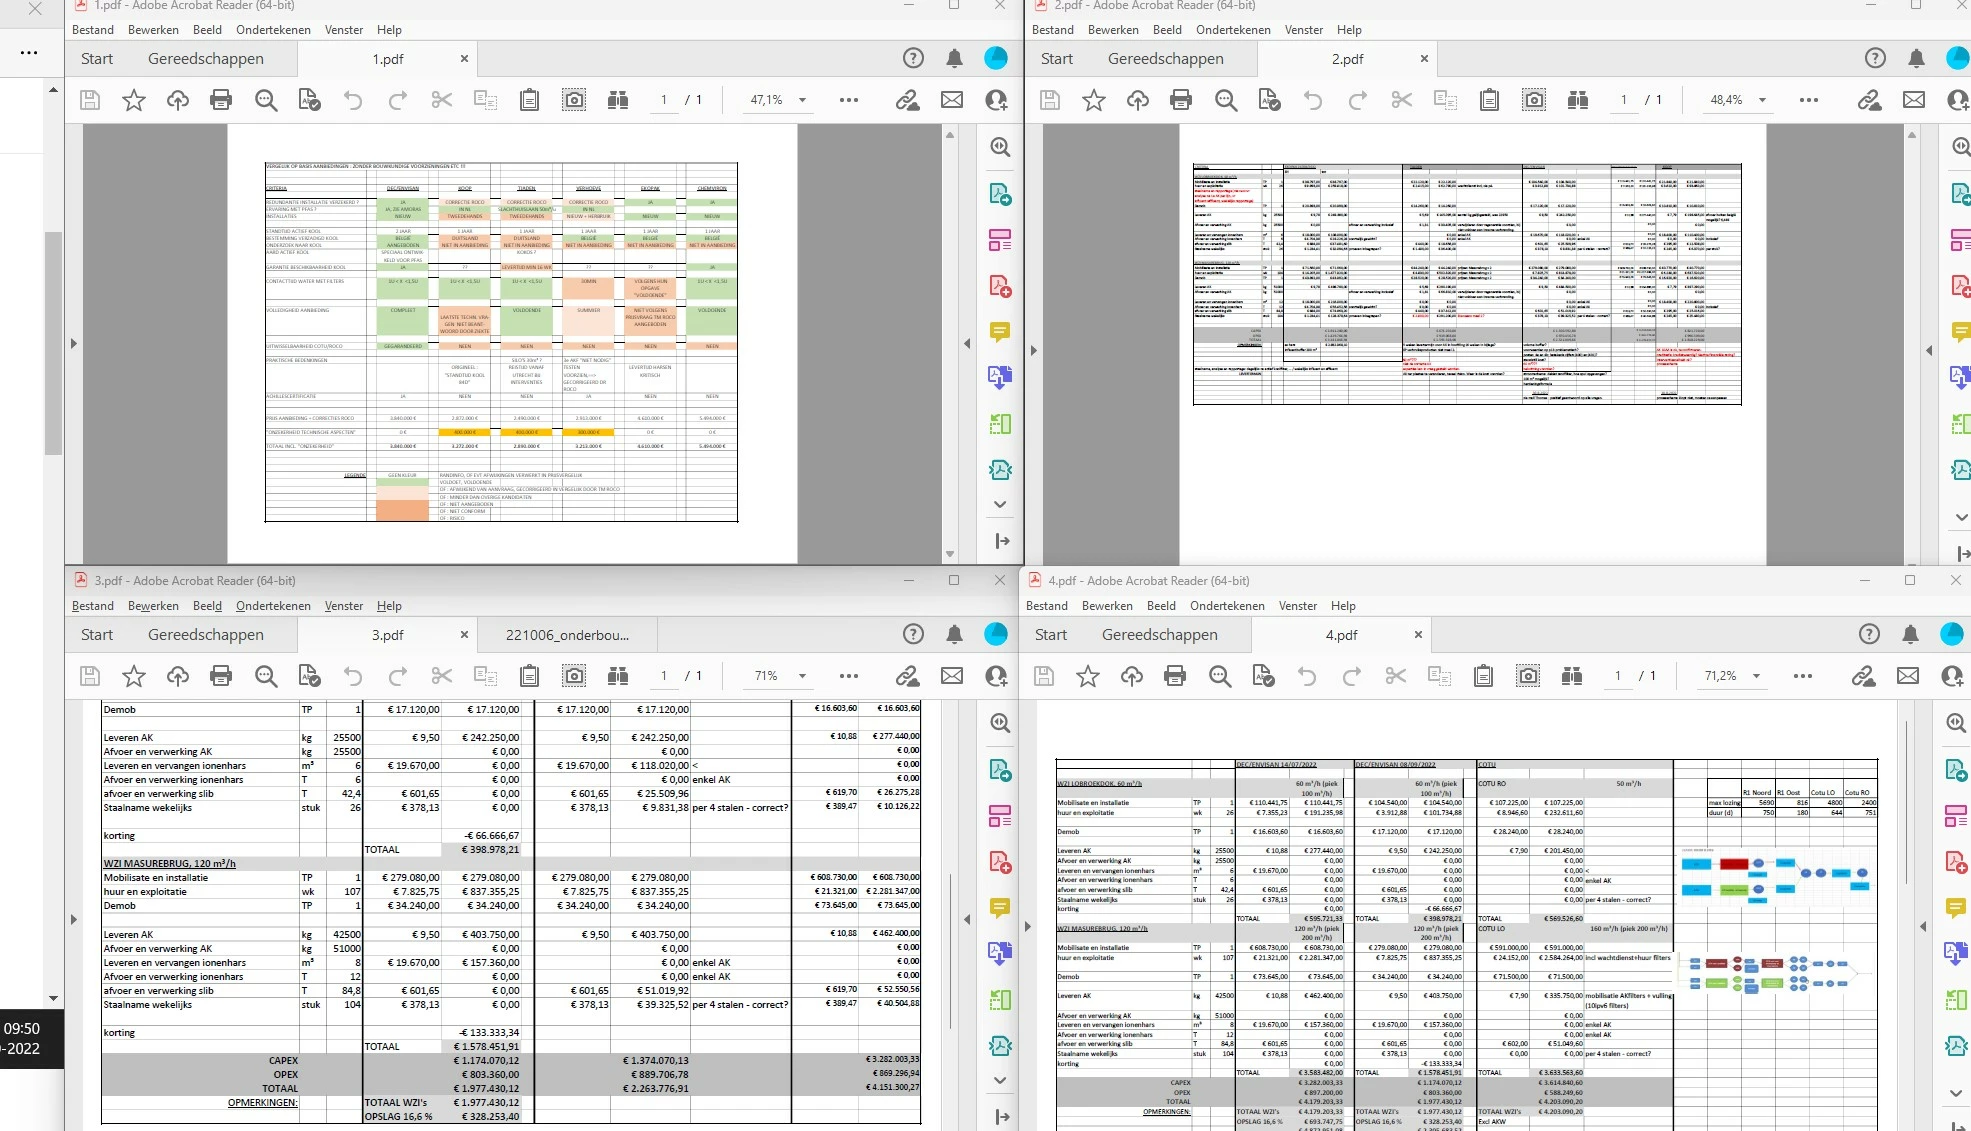
Task: Click the snapshot camera icon in 3.pdf toolbar
Action: tap(574, 676)
